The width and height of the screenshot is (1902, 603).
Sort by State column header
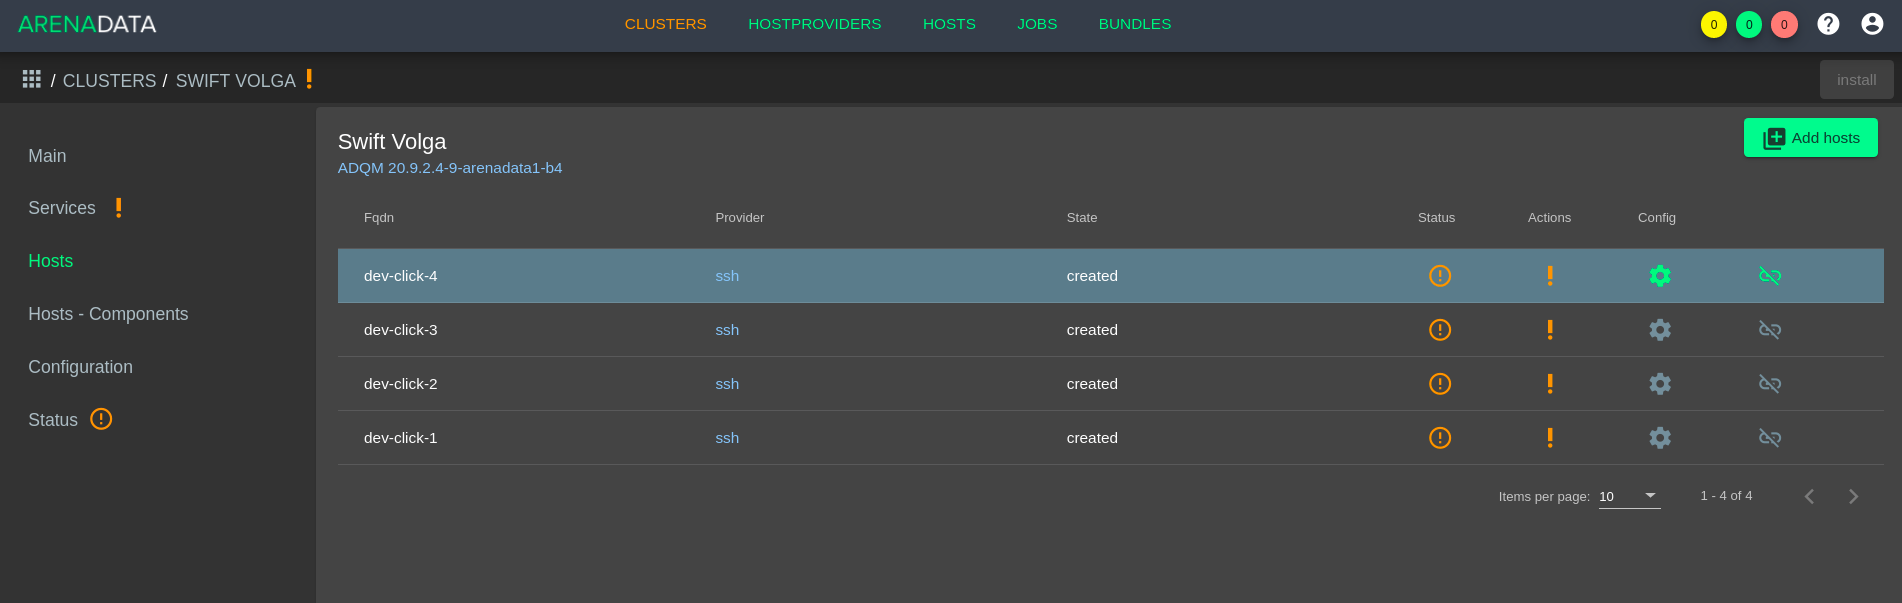(1082, 218)
